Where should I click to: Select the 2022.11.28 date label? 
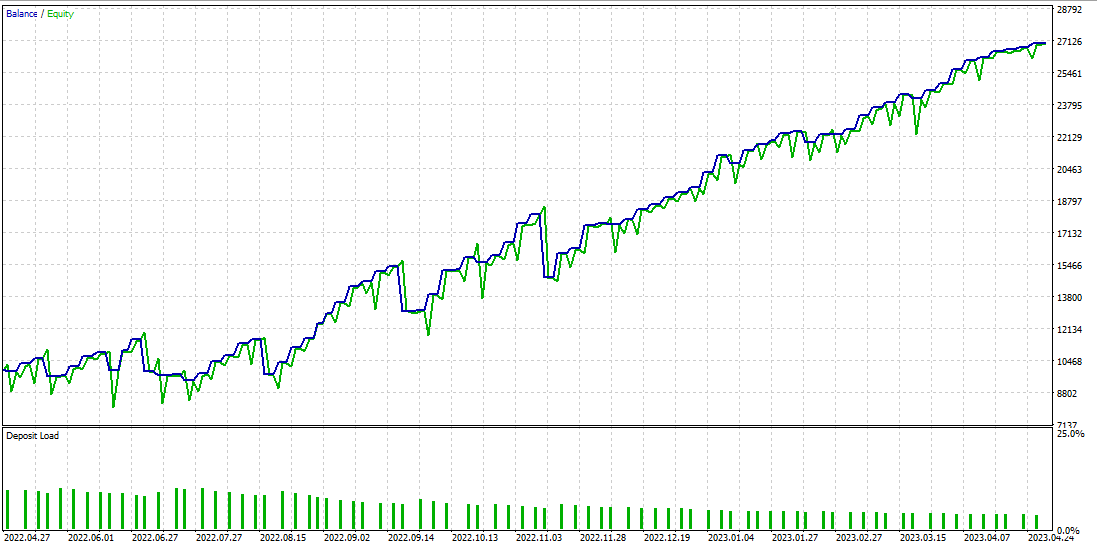(603, 538)
